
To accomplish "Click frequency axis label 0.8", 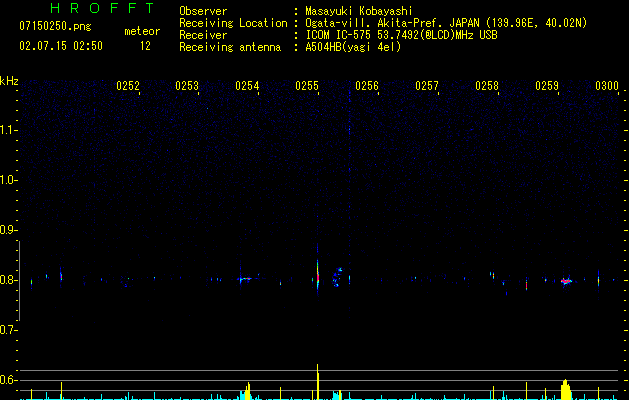I will (x=8, y=280).
